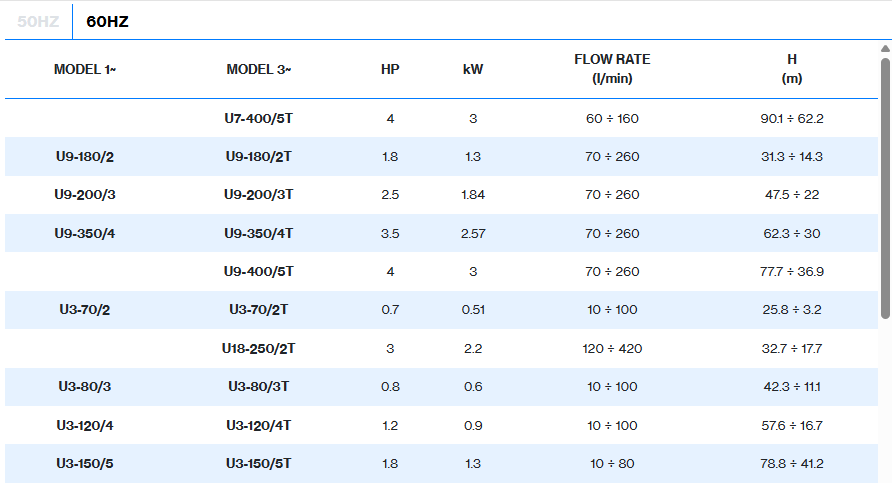This screenshot has width=892, height=483.
Task: Click the MODEL 3~ column header
Action: pyautogui.click(x=259, y=69)
